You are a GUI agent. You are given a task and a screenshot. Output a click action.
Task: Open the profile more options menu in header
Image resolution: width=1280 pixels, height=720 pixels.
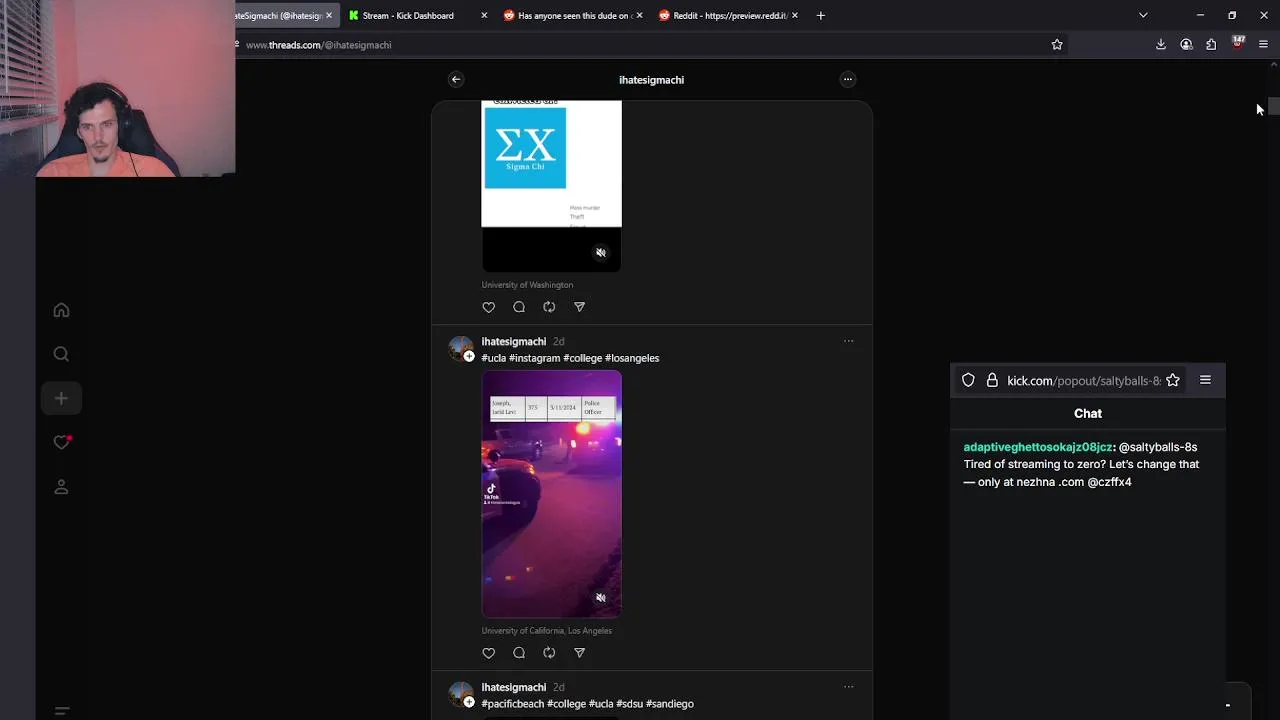[x=848, y=79]
